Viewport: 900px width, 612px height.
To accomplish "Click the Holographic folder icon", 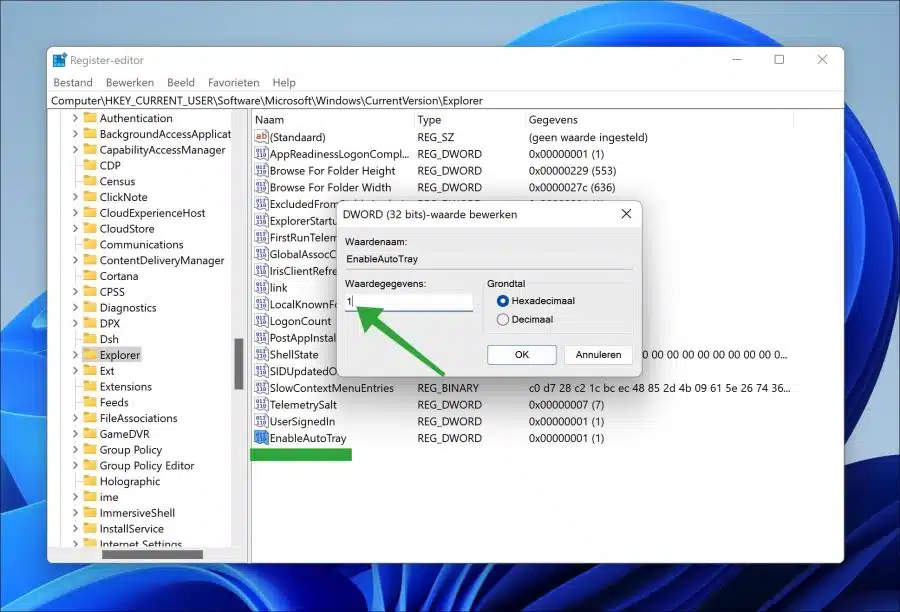I will tap(90, 481).
